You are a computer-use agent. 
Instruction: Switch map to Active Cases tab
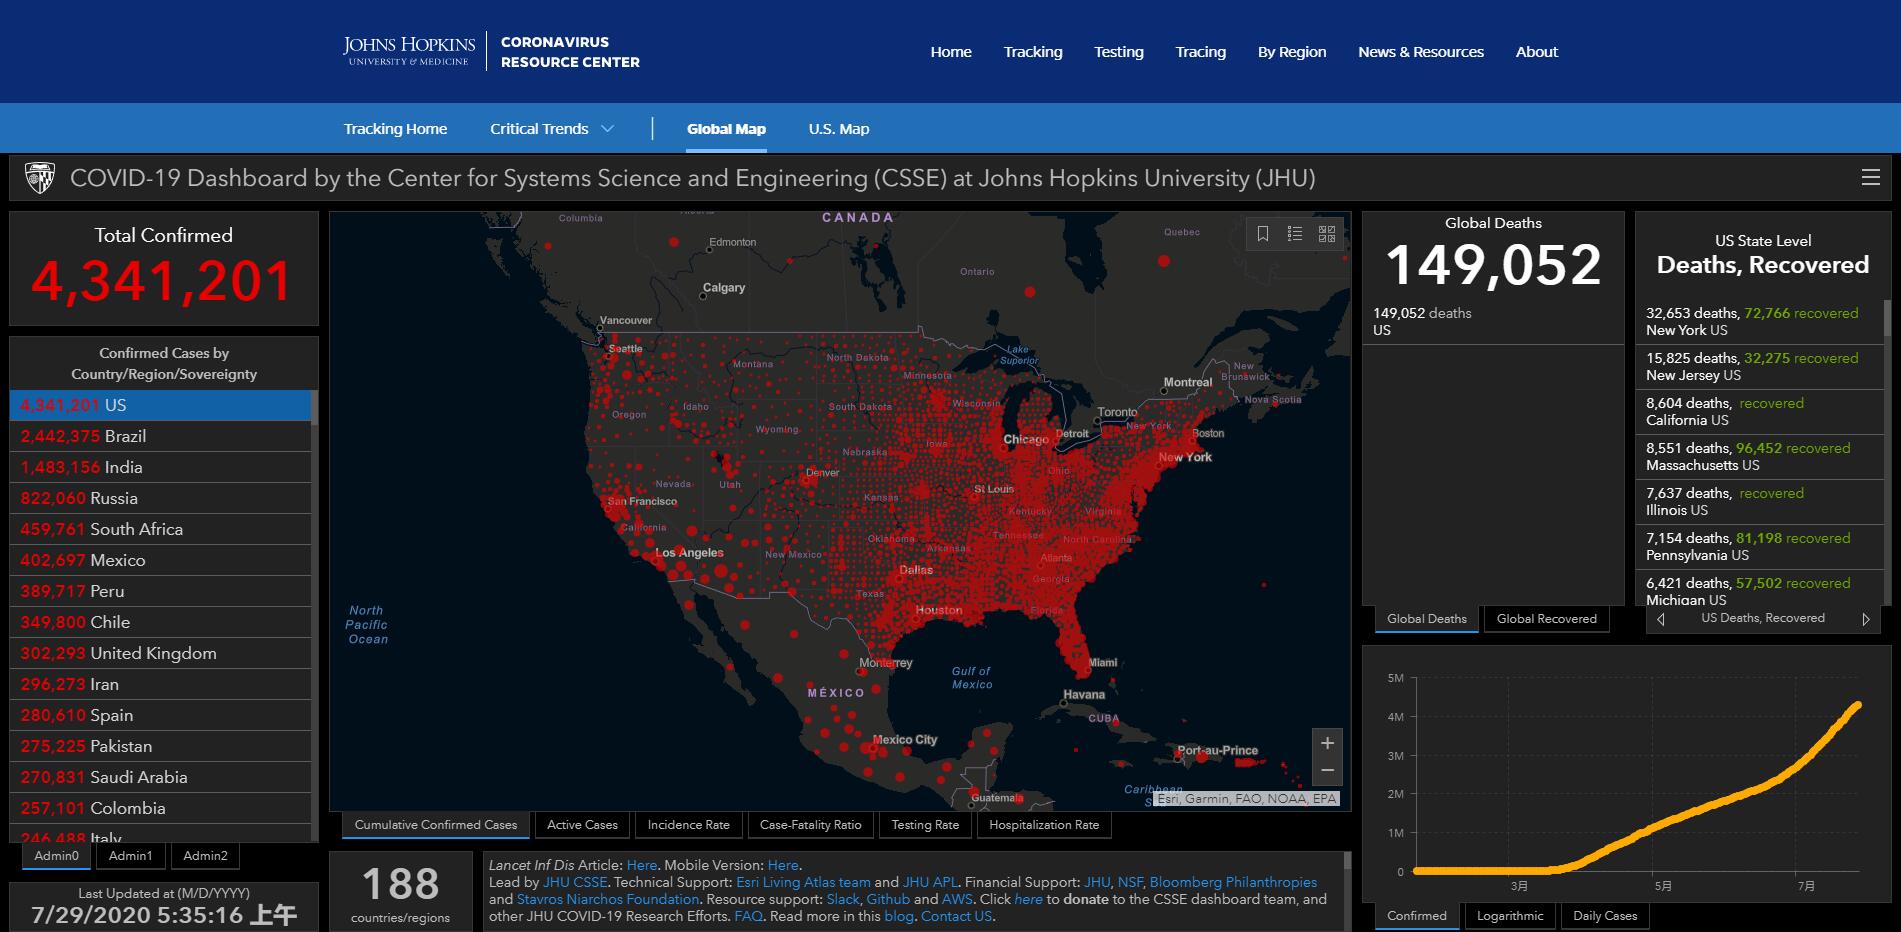582,825
